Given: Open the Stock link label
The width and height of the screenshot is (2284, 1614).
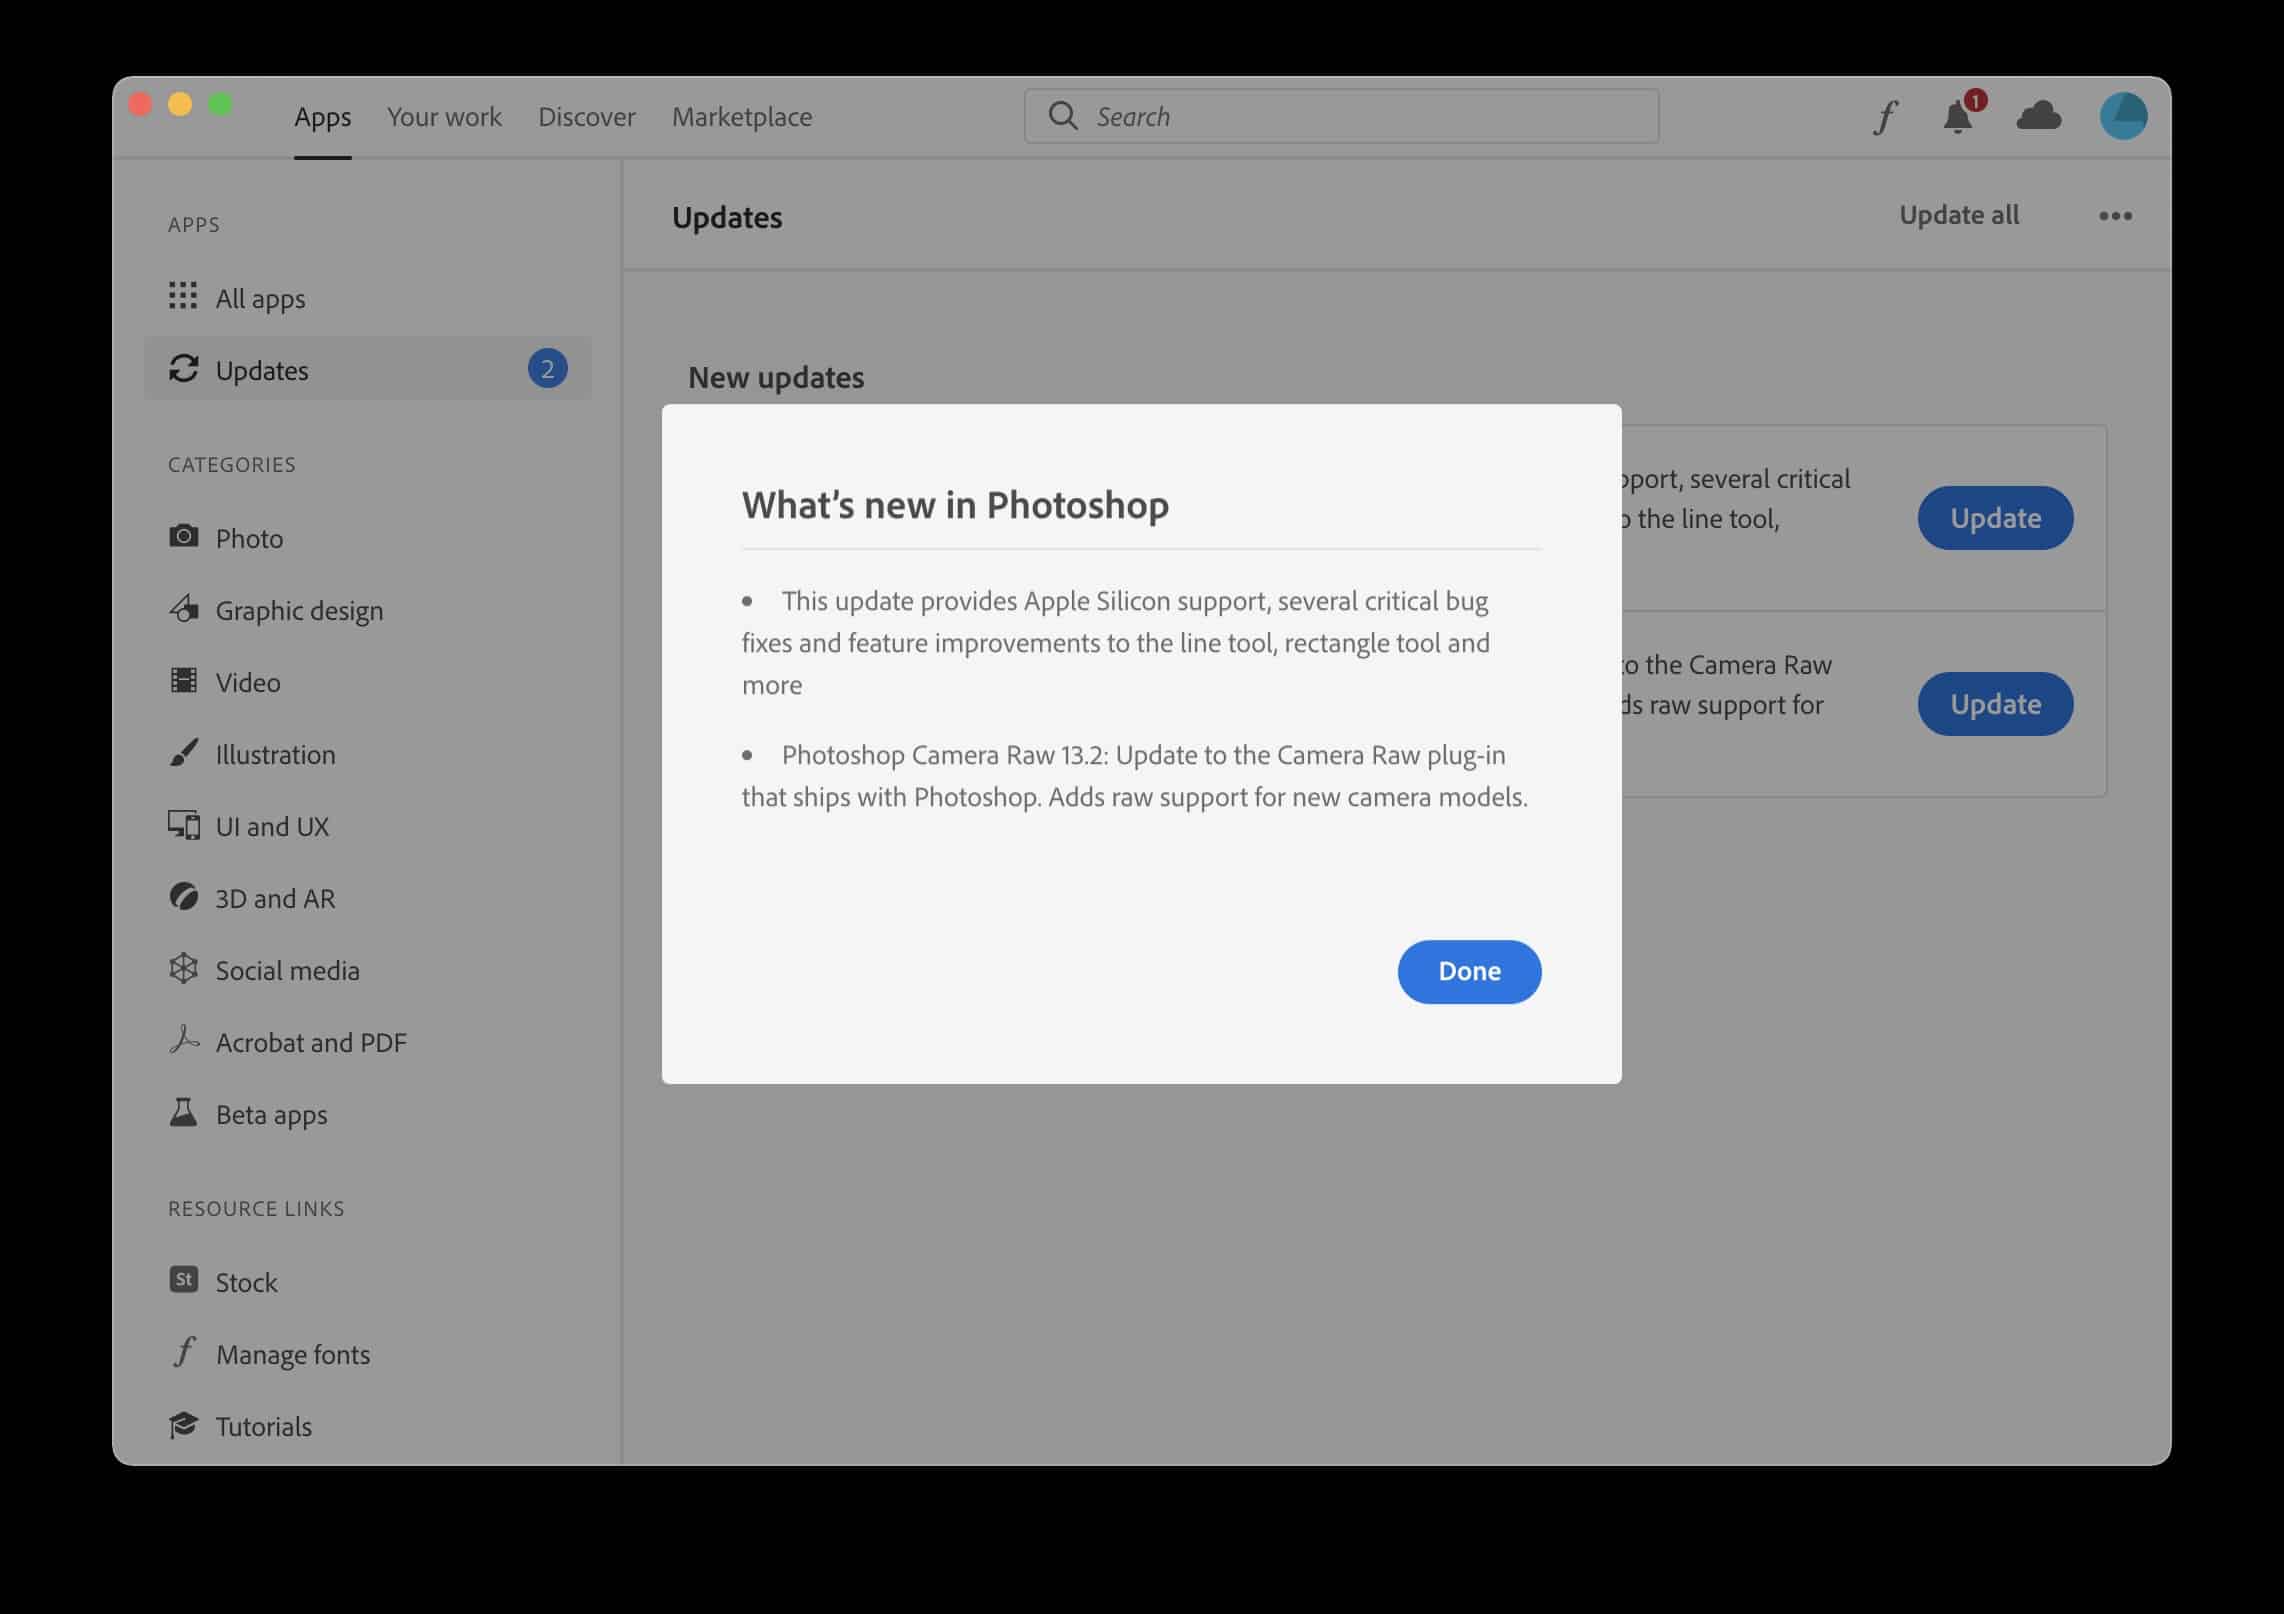Looking at the screenshot, I should [x=246, y=1282].
